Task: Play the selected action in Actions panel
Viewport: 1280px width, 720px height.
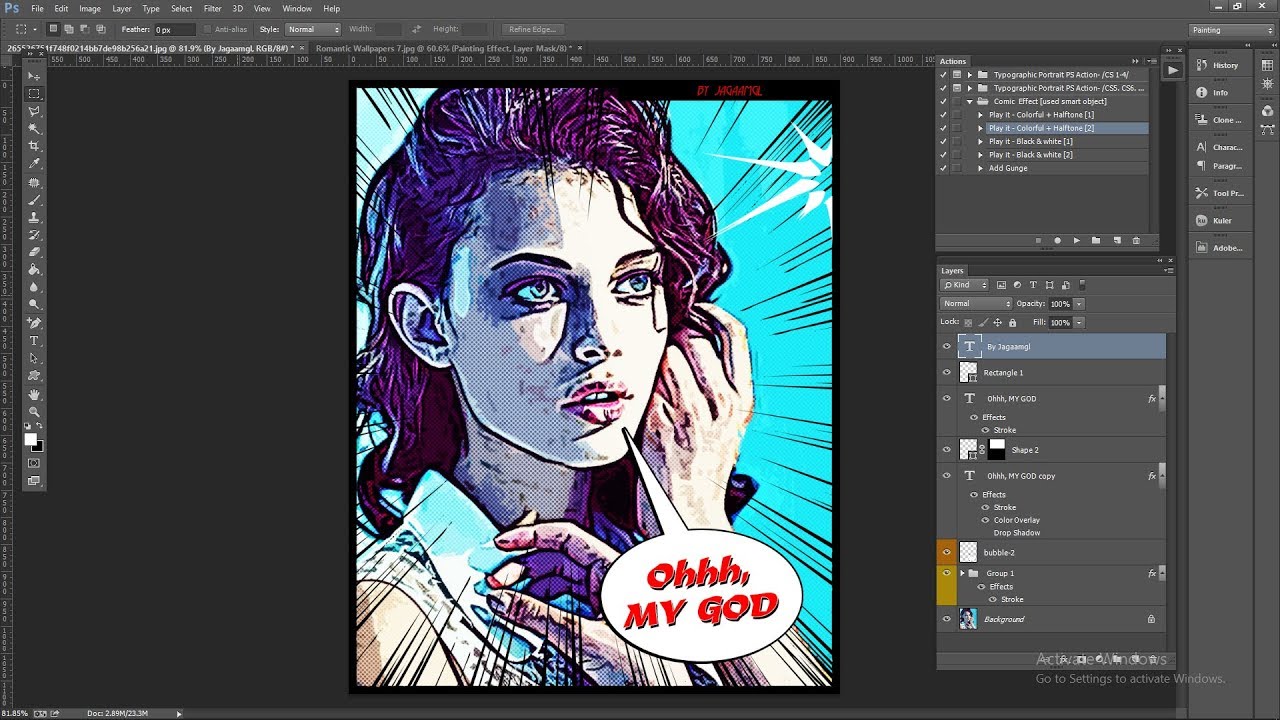Action: click(x=1076, y=241)
